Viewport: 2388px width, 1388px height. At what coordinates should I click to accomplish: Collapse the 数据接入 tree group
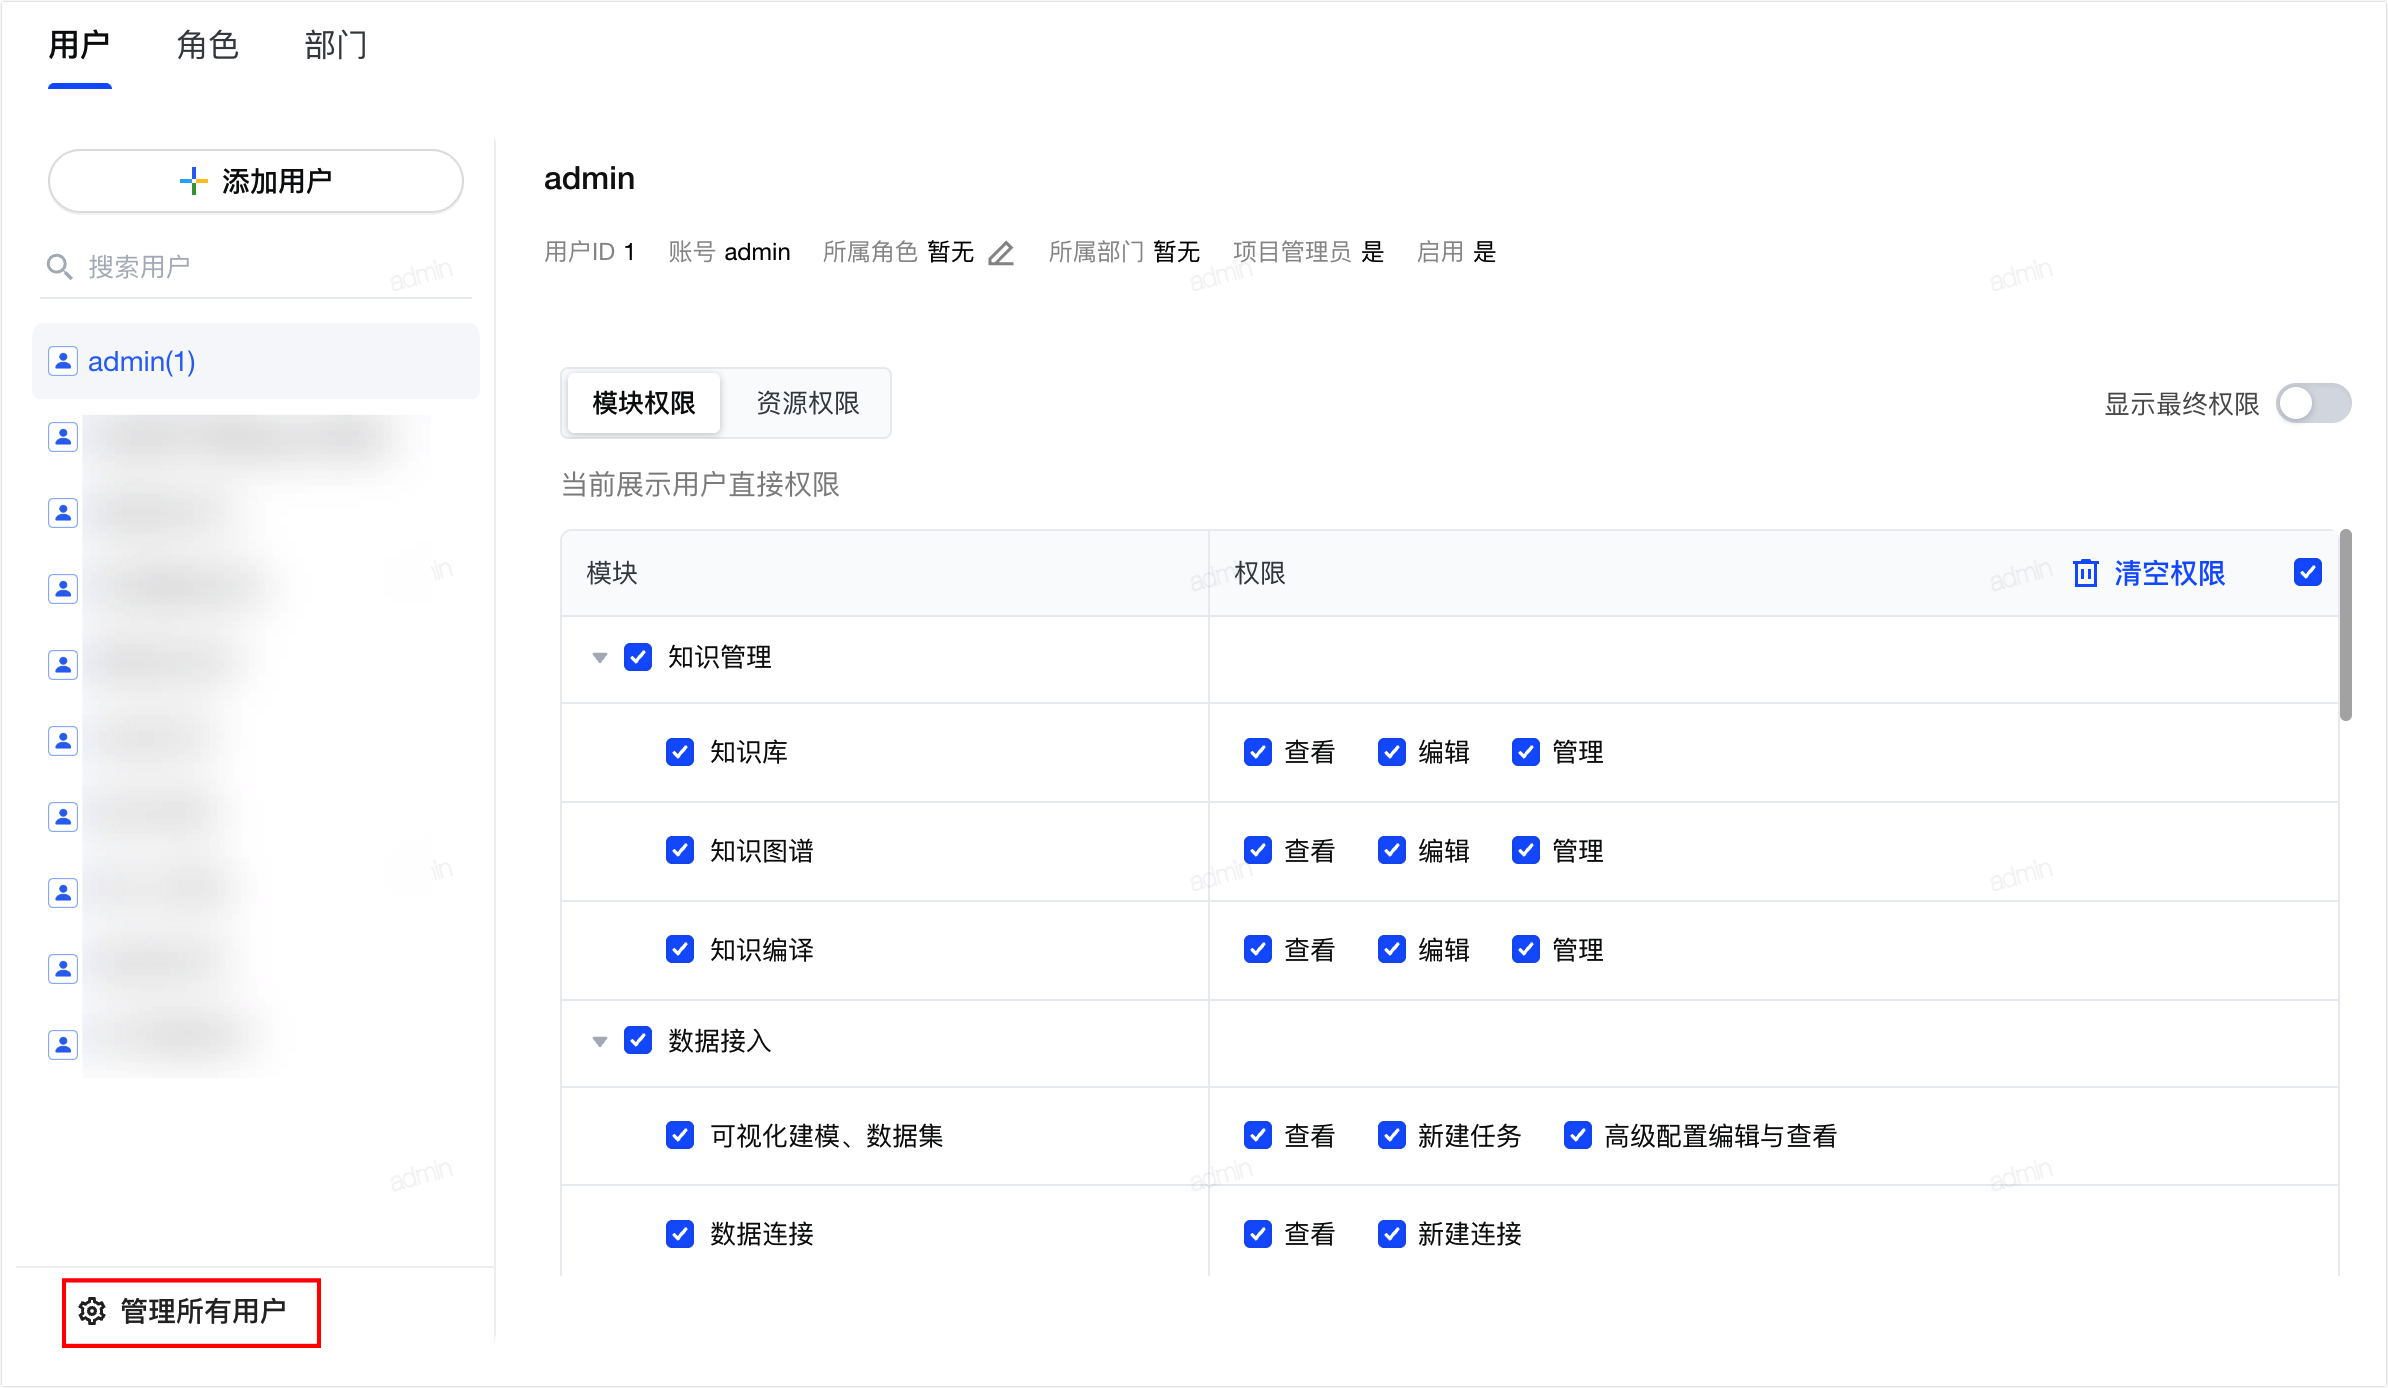click(x=600, y=1042)
